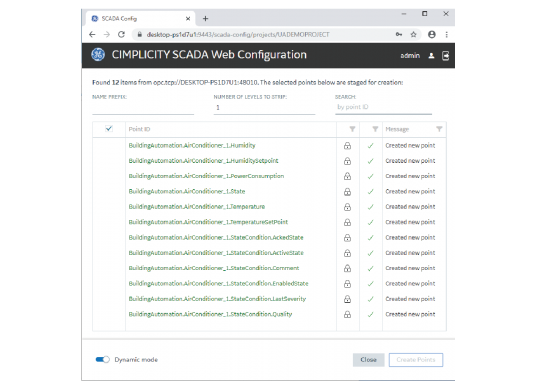The width and height of the screenshot is (536, 390).
Task: Reload the page in browser
Action: pos(121,34)
